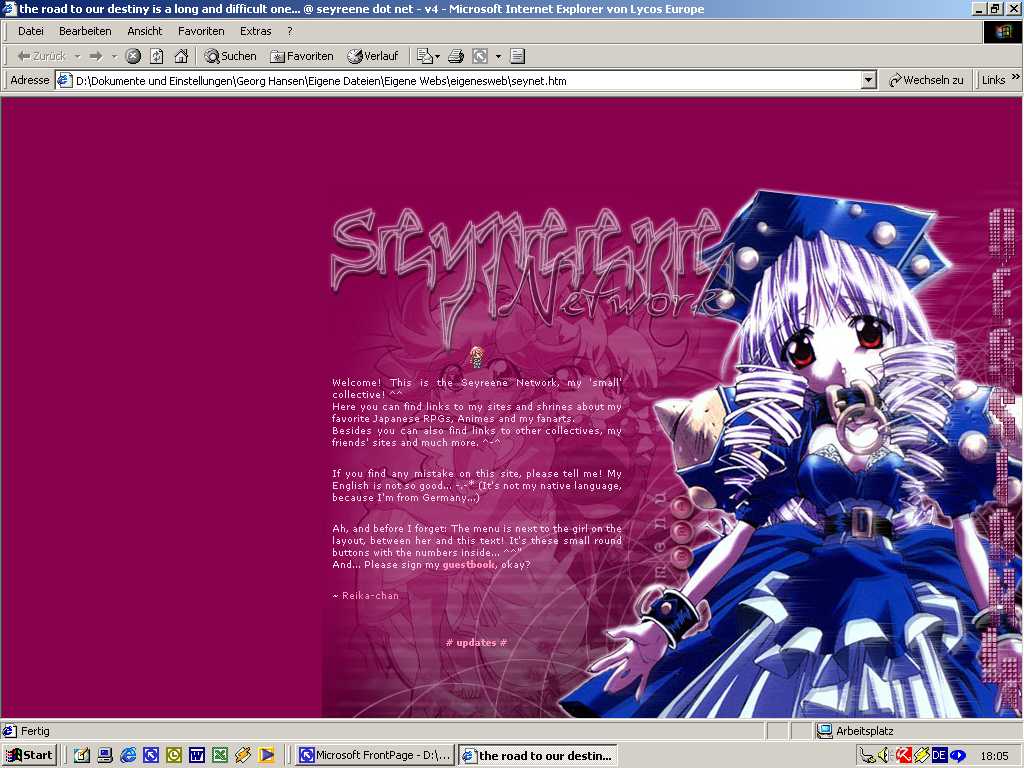Viewport: 1024px width, 768px height.
Task: Click the Windows logo throbber in the menu bar
Action: click(1003, 32)
